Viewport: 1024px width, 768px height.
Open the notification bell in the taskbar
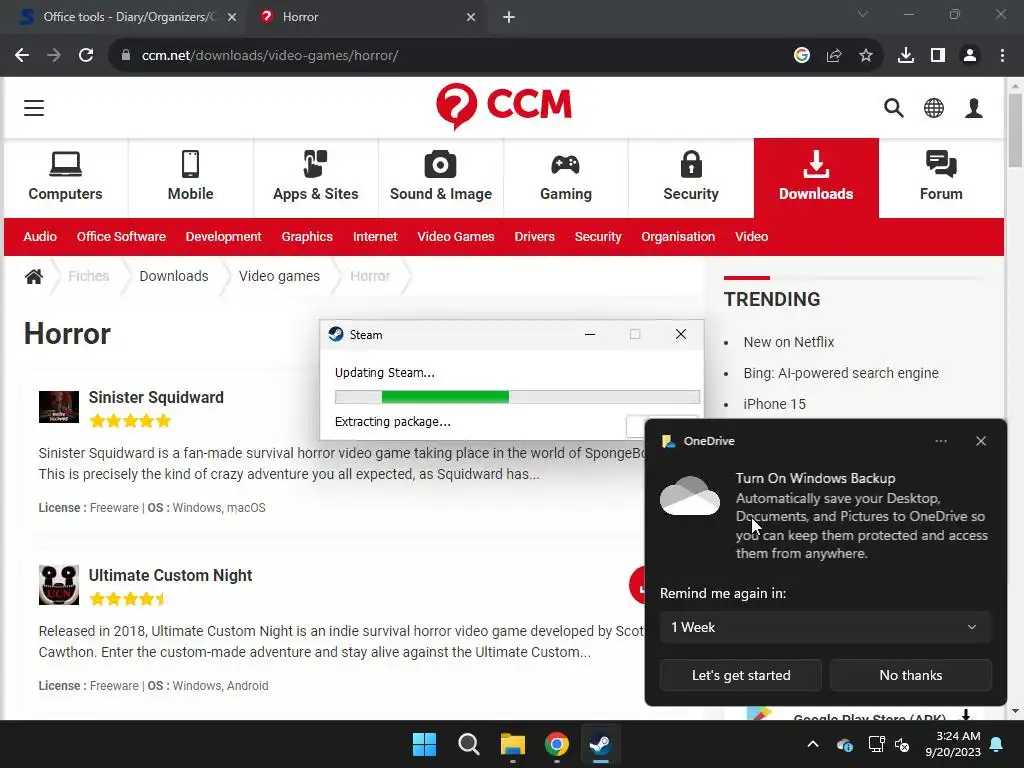[x=997, y=744]
